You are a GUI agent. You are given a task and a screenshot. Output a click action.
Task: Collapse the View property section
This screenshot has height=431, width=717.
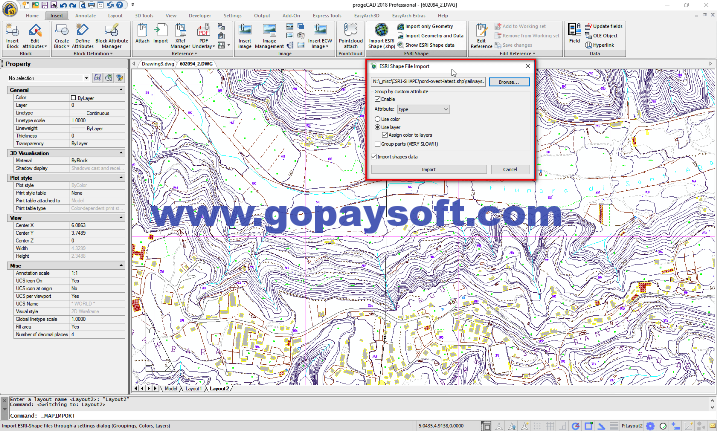pos(121,218)
